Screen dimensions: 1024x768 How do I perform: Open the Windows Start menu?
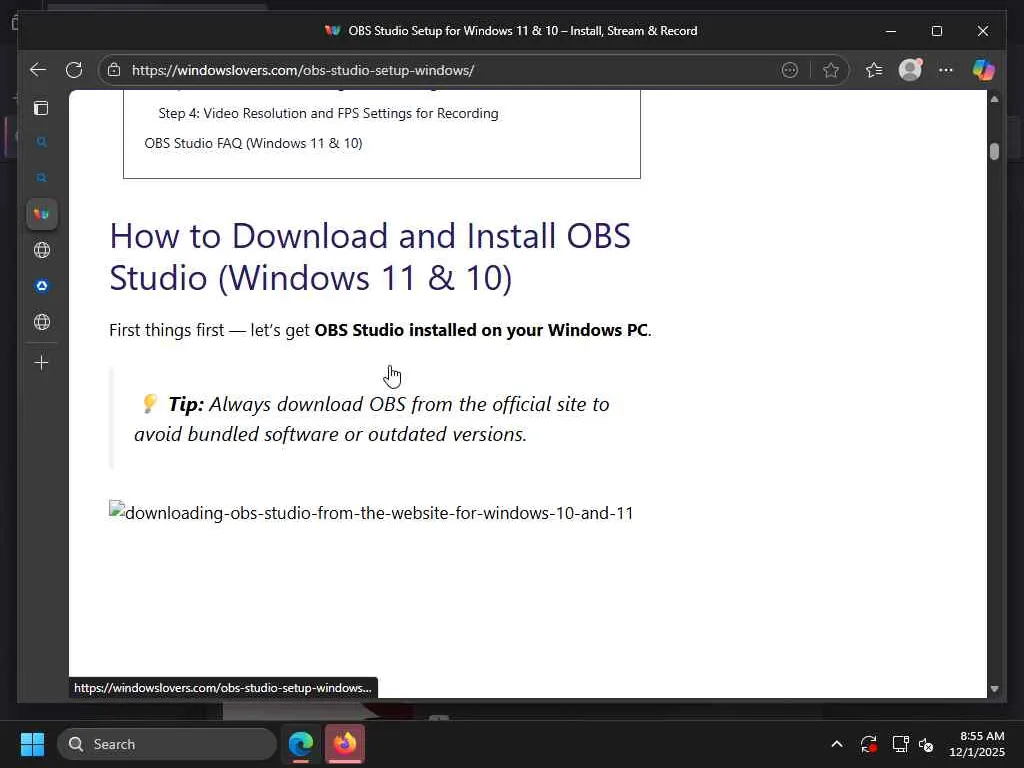tap(32, 744)
